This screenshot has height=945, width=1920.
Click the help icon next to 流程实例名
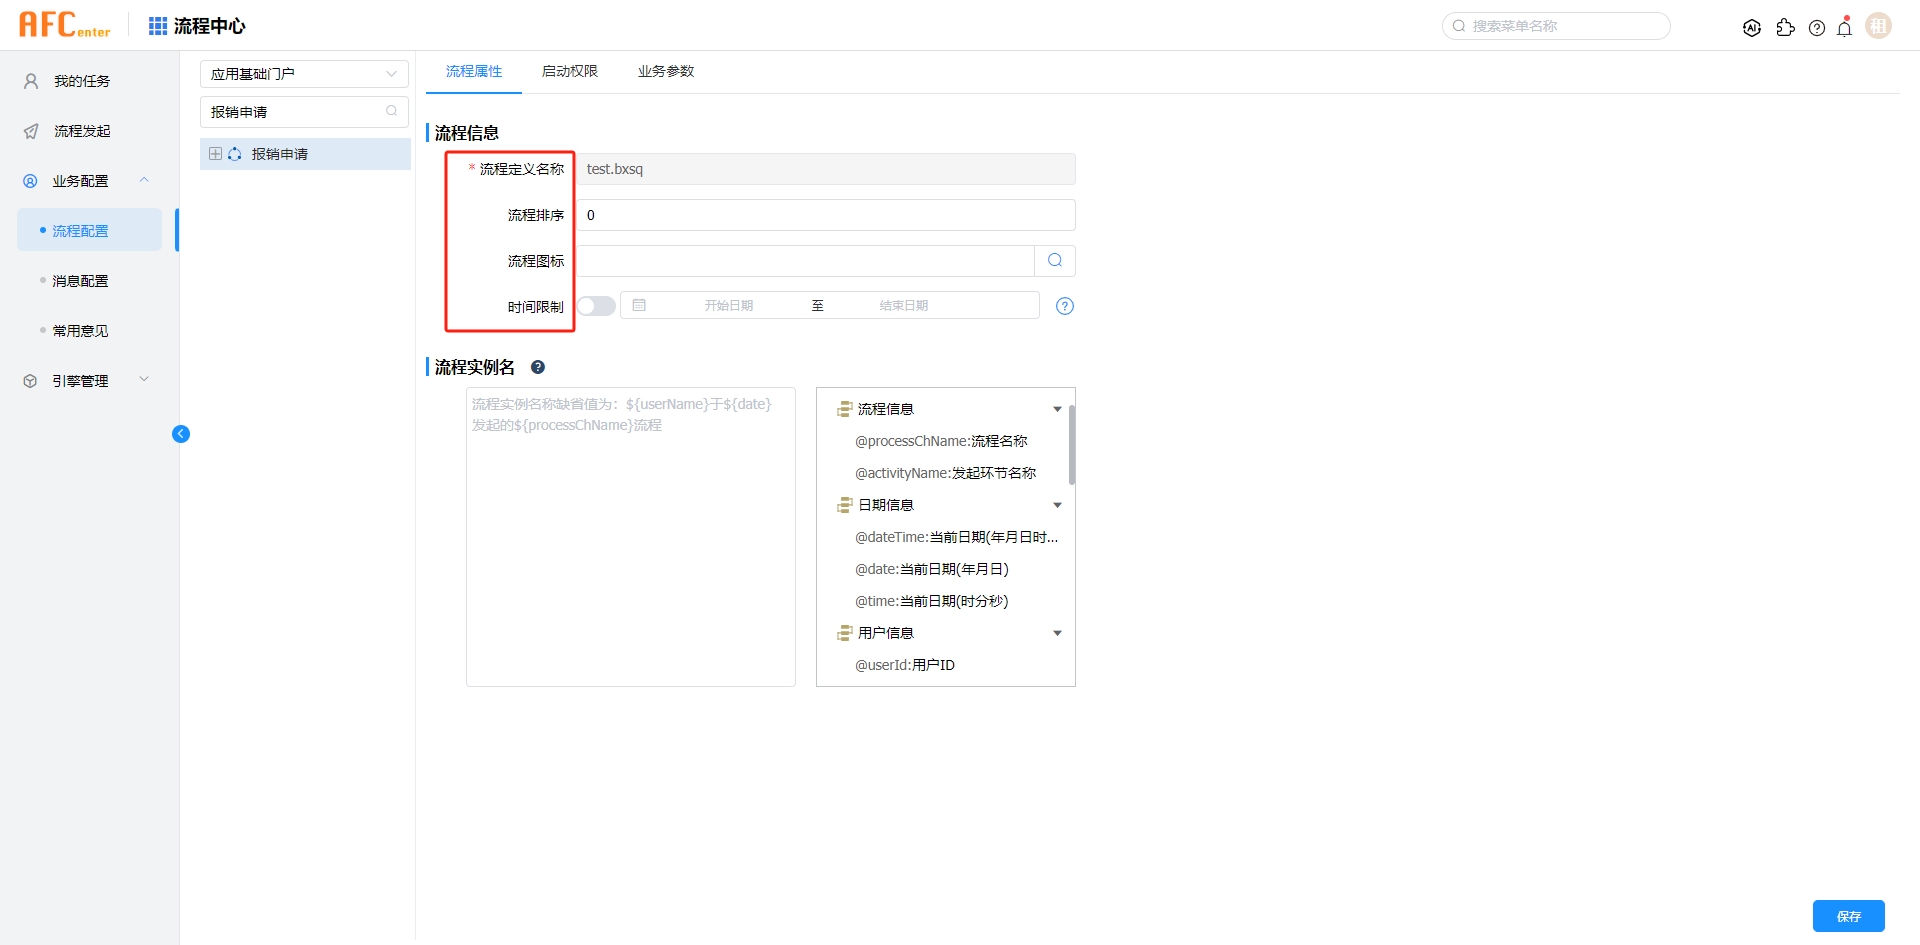[538, 367]
